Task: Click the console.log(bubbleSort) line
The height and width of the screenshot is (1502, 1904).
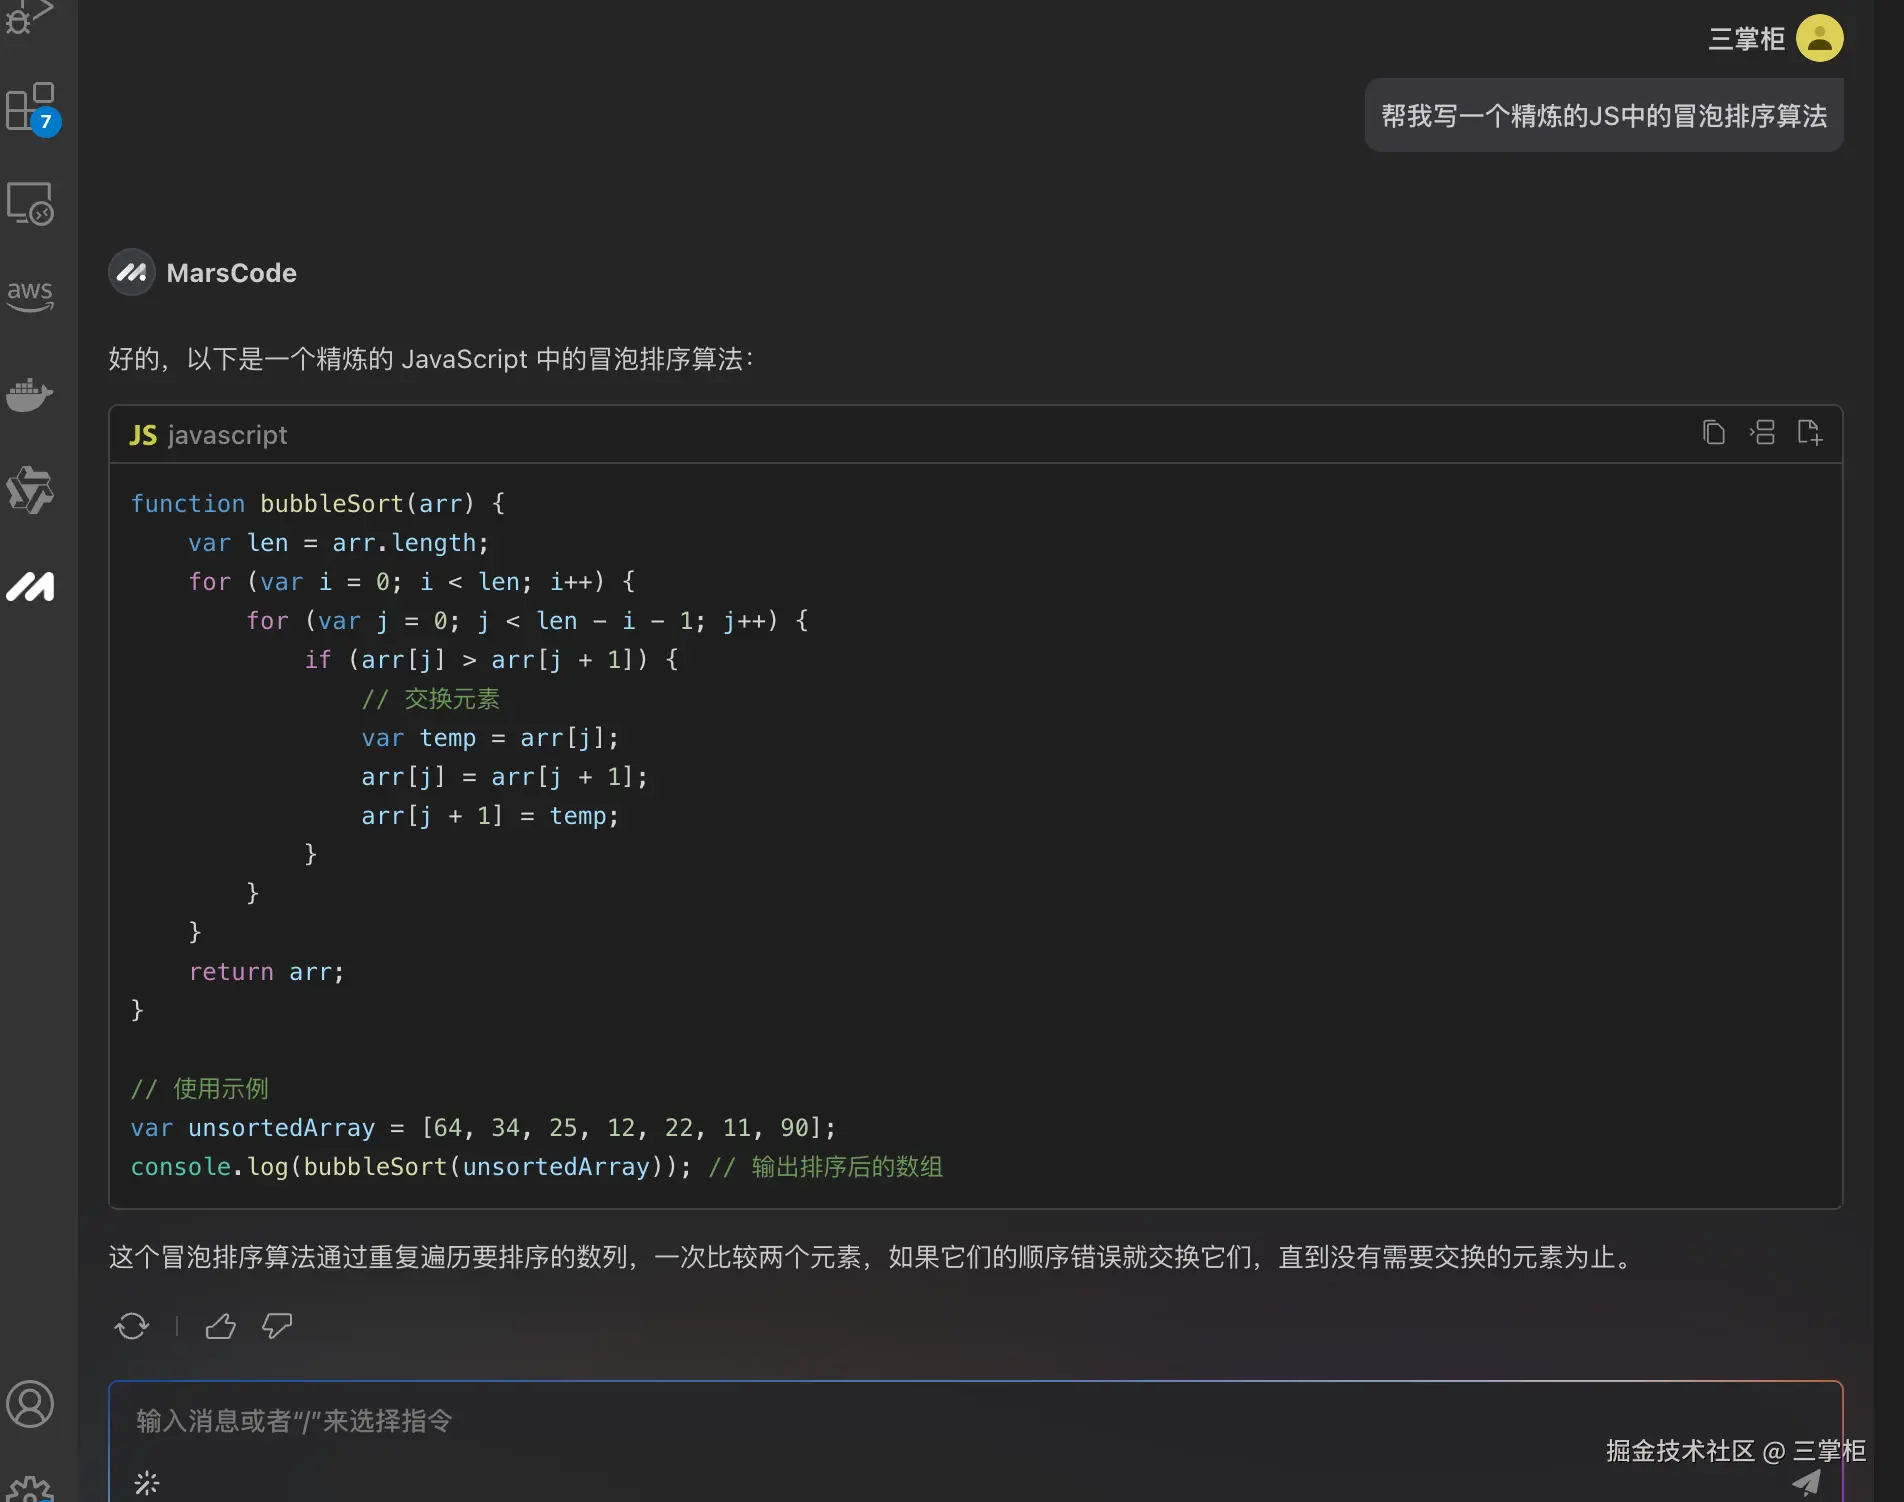Action: click(537, 1166)
